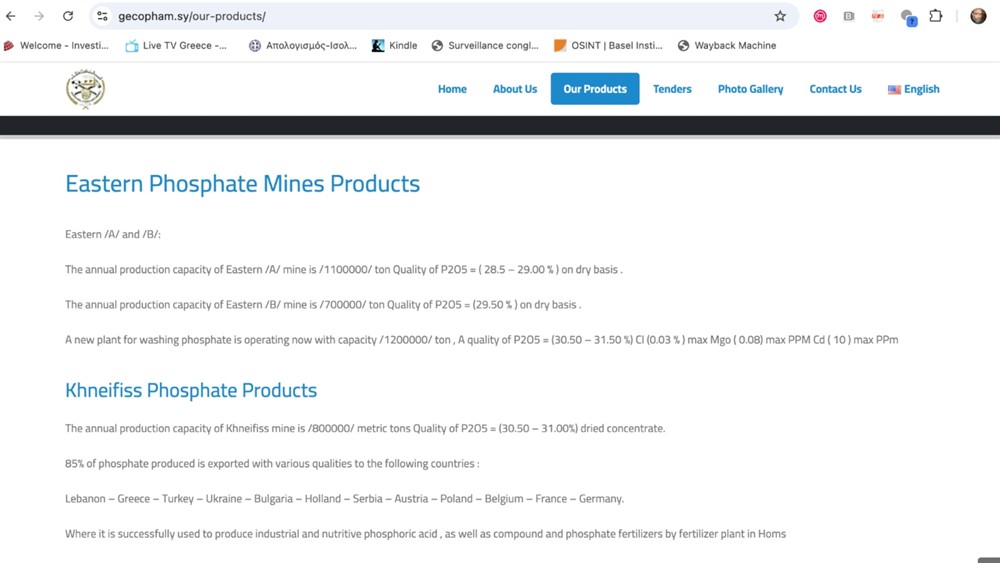Select the Our Products tab
The width and height of the screenshot is (1000, 563).
595,89
